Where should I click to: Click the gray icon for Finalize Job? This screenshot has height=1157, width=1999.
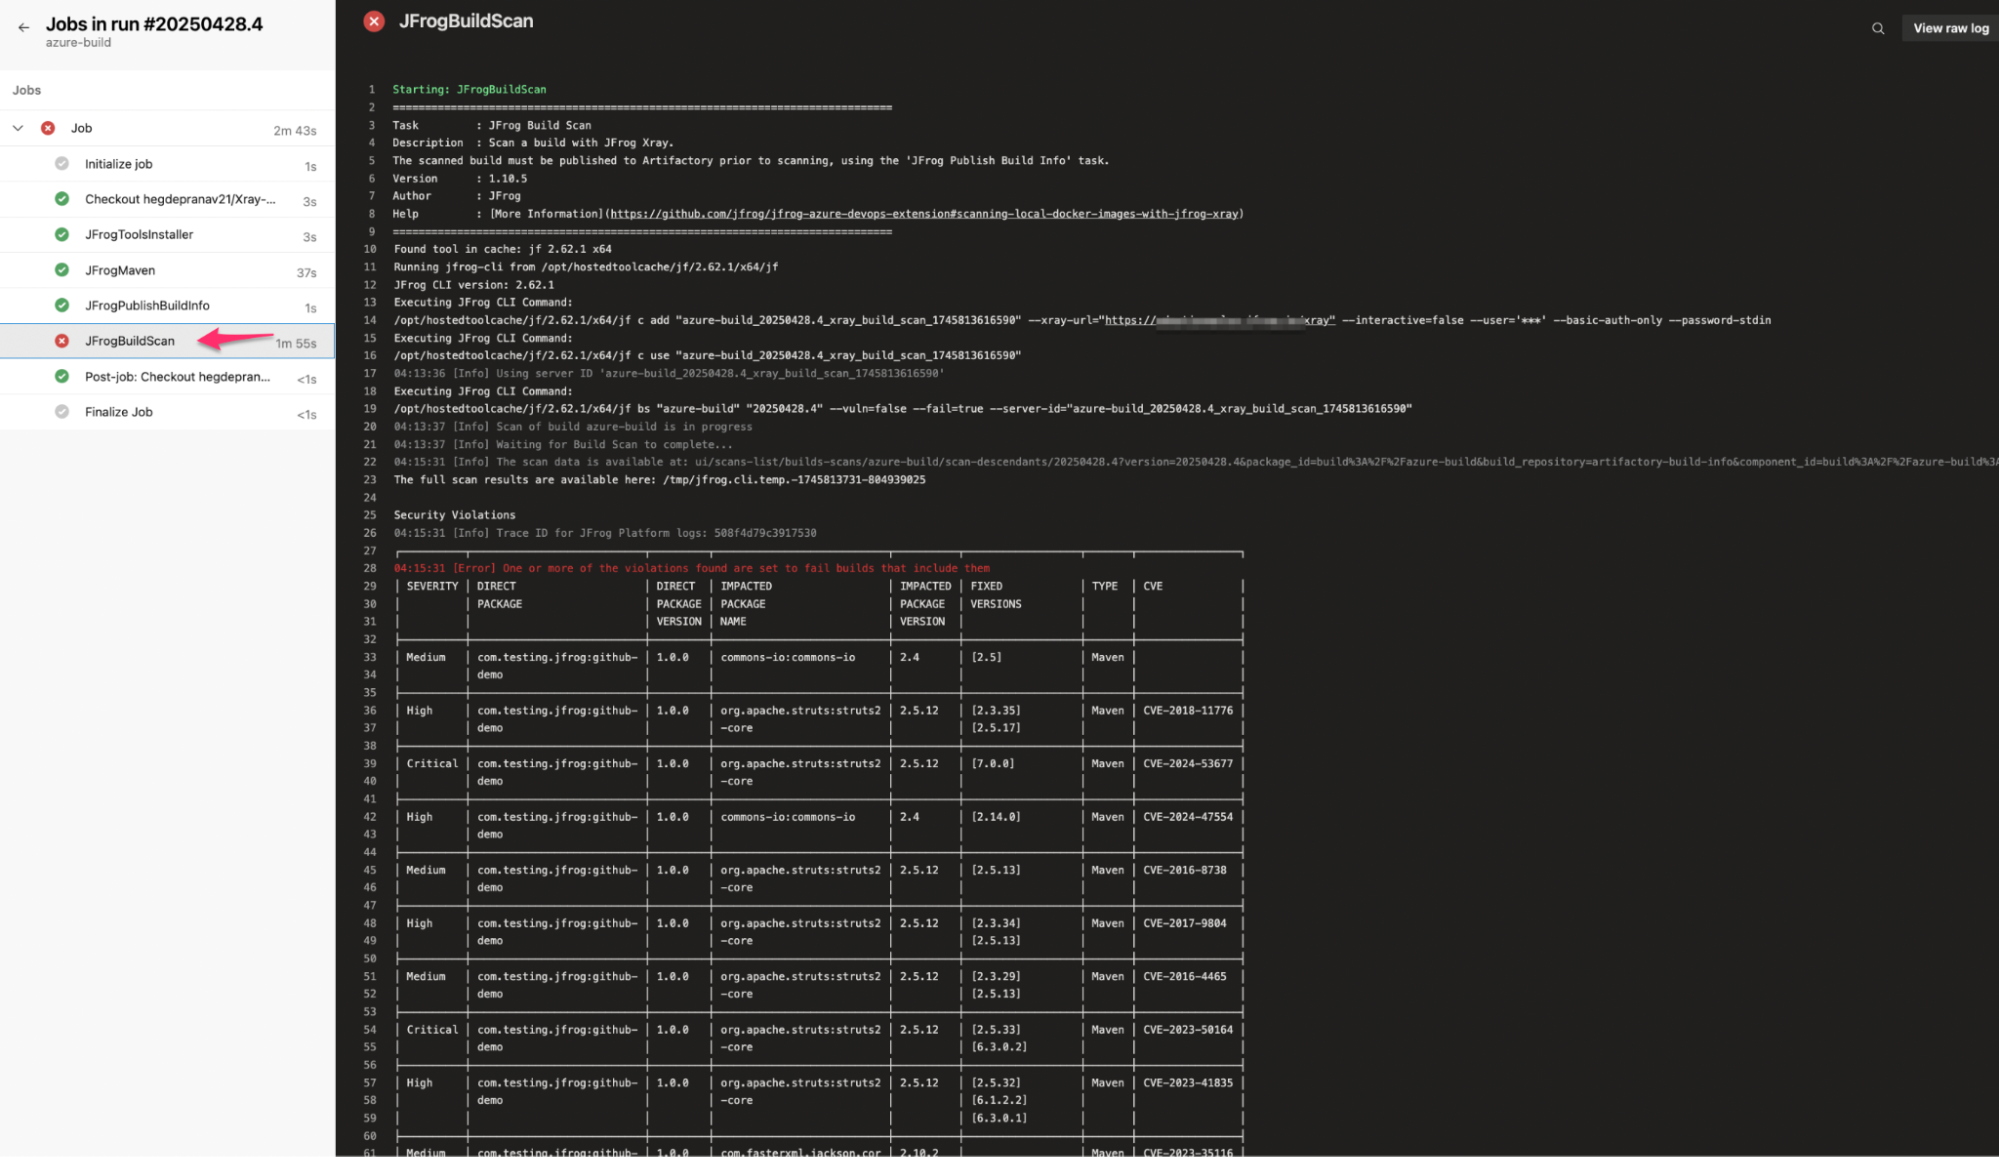[62, 412]
